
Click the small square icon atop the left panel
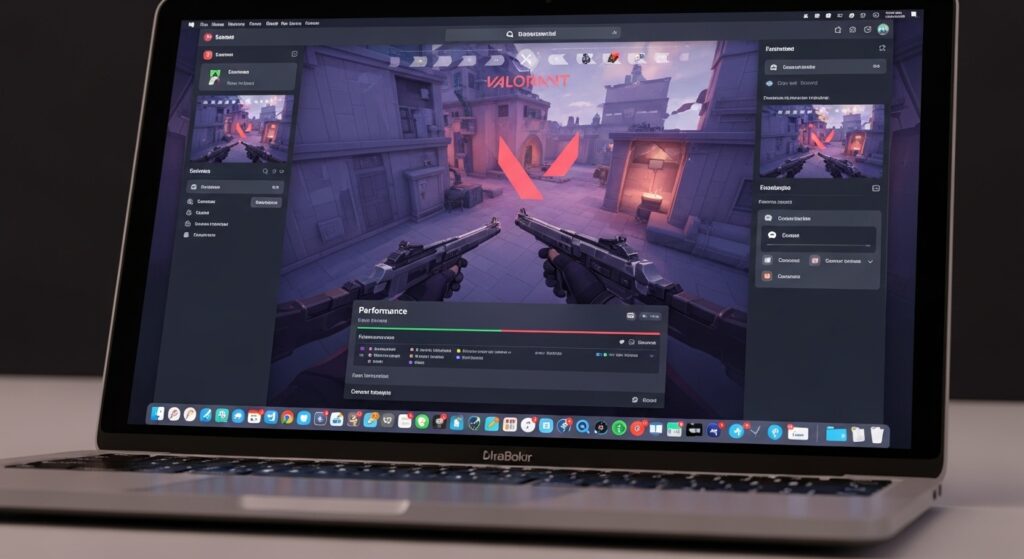[x=295, y=54]
